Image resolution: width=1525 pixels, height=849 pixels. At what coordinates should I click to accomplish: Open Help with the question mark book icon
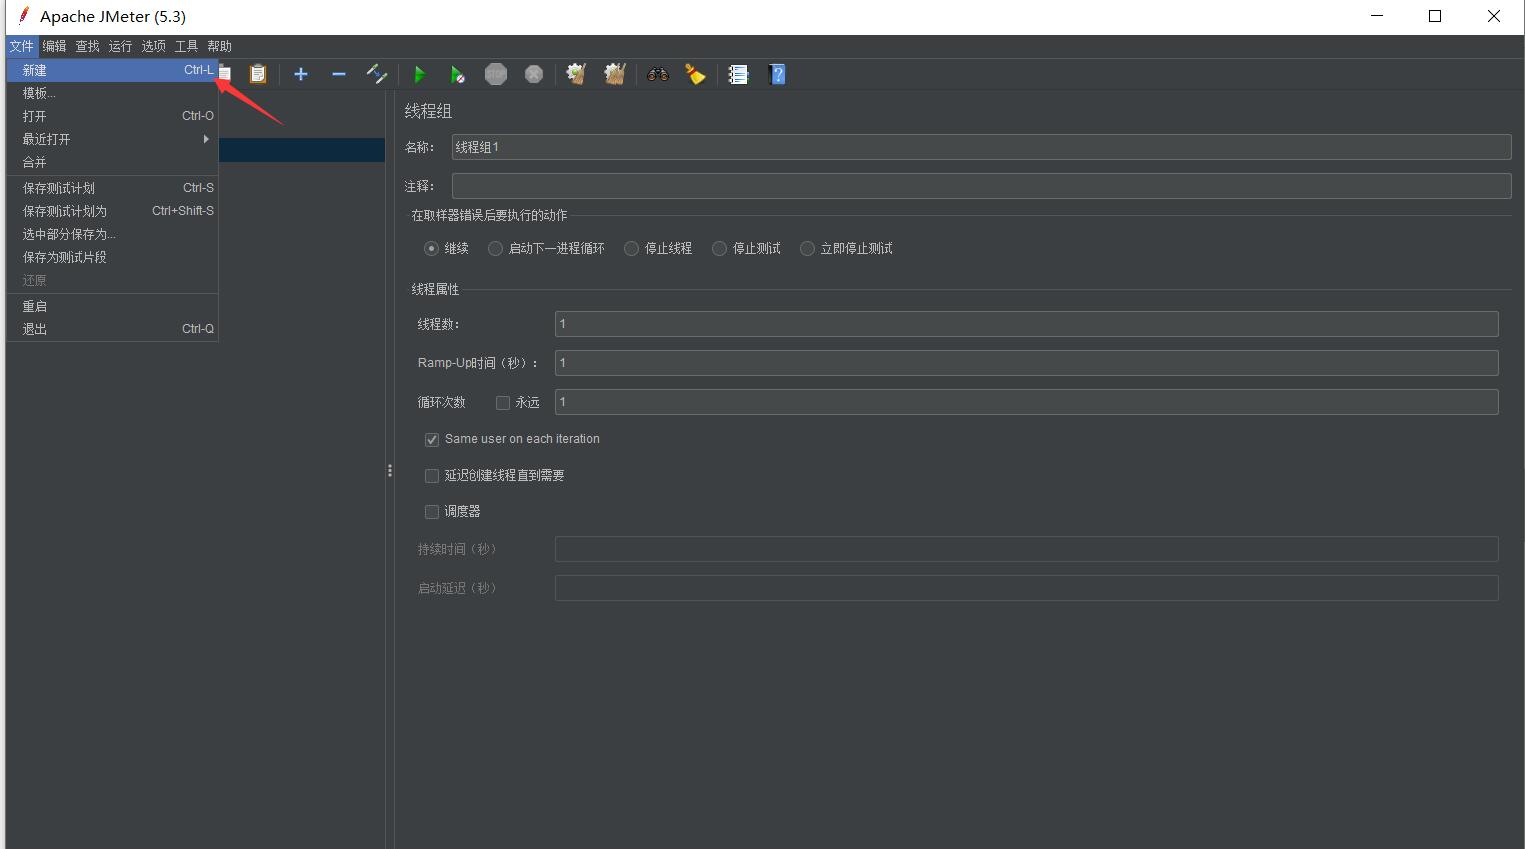click(x=777, y=74)
